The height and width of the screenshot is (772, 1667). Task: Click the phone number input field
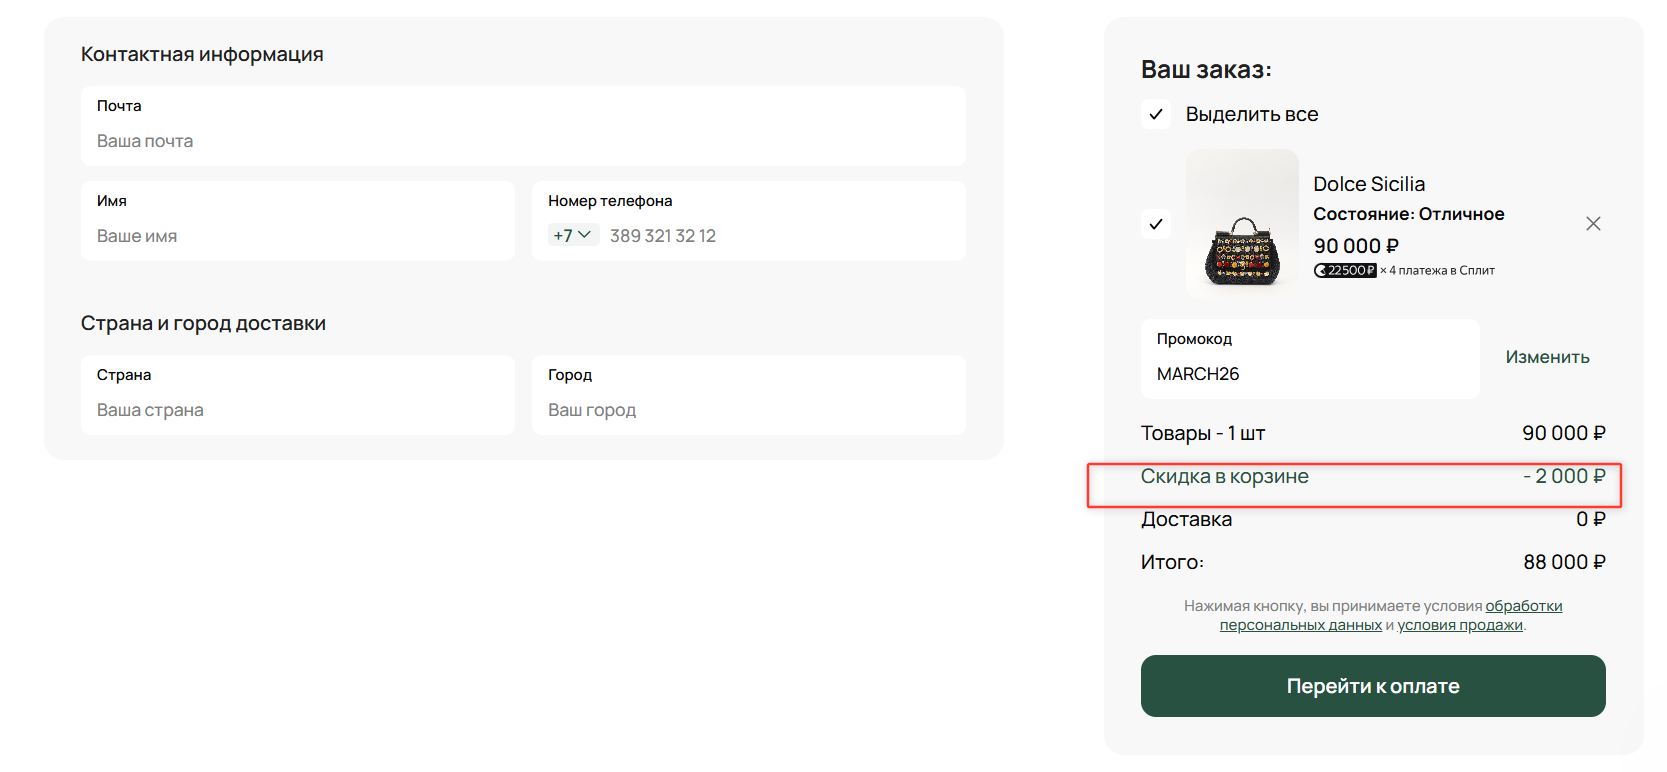click(780, 236)
